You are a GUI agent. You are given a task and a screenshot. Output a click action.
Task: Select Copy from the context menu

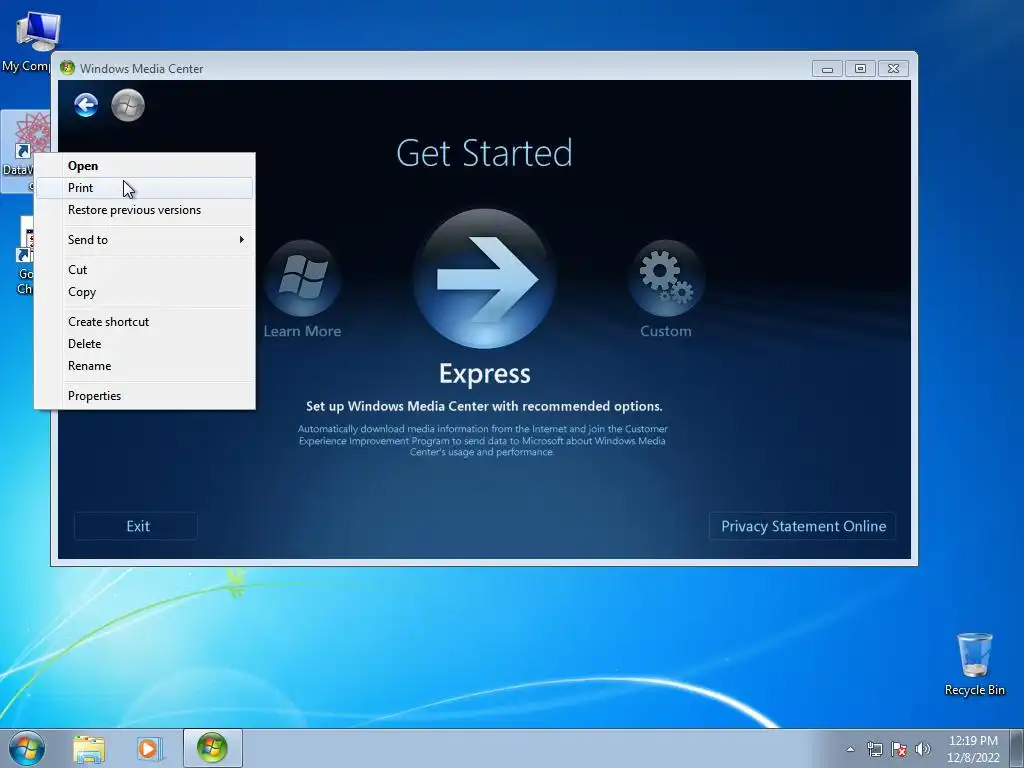pyautogui.click(x=145, y=292)
